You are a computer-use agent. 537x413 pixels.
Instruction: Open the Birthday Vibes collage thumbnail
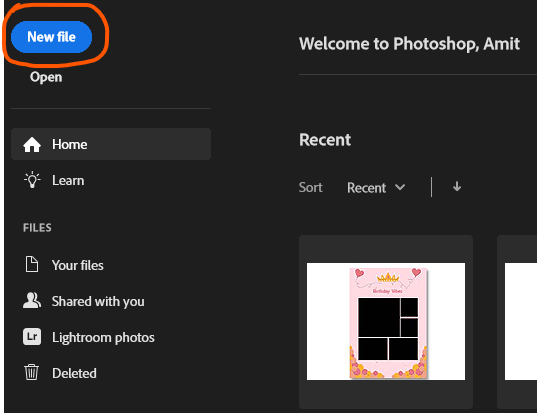pyautogui.click(x=386, y=322)
